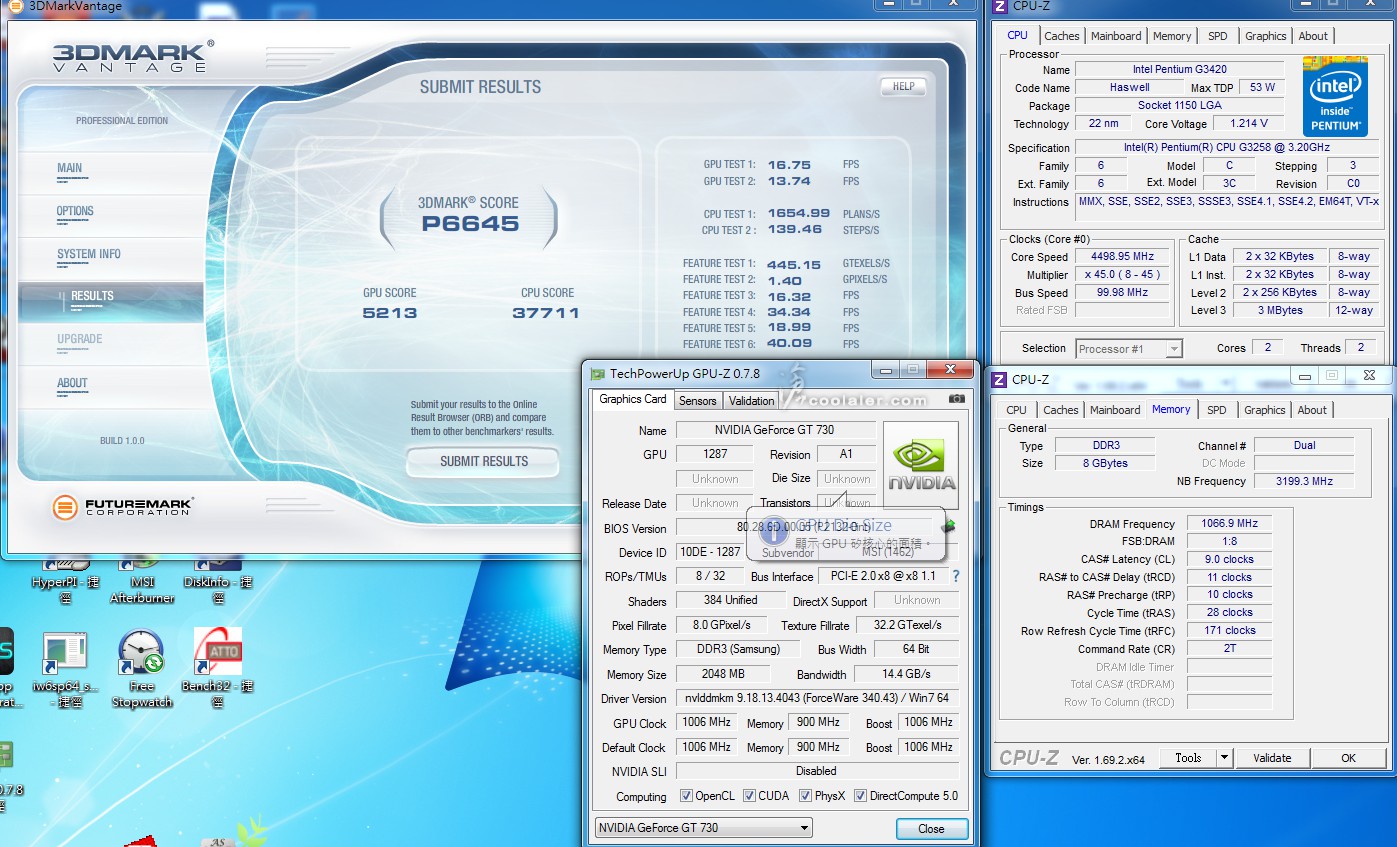This screenshot has width=1397, height=847.
Task: Click the Driver Version field in GPU-Z
Action: click(x=816, y=698)
